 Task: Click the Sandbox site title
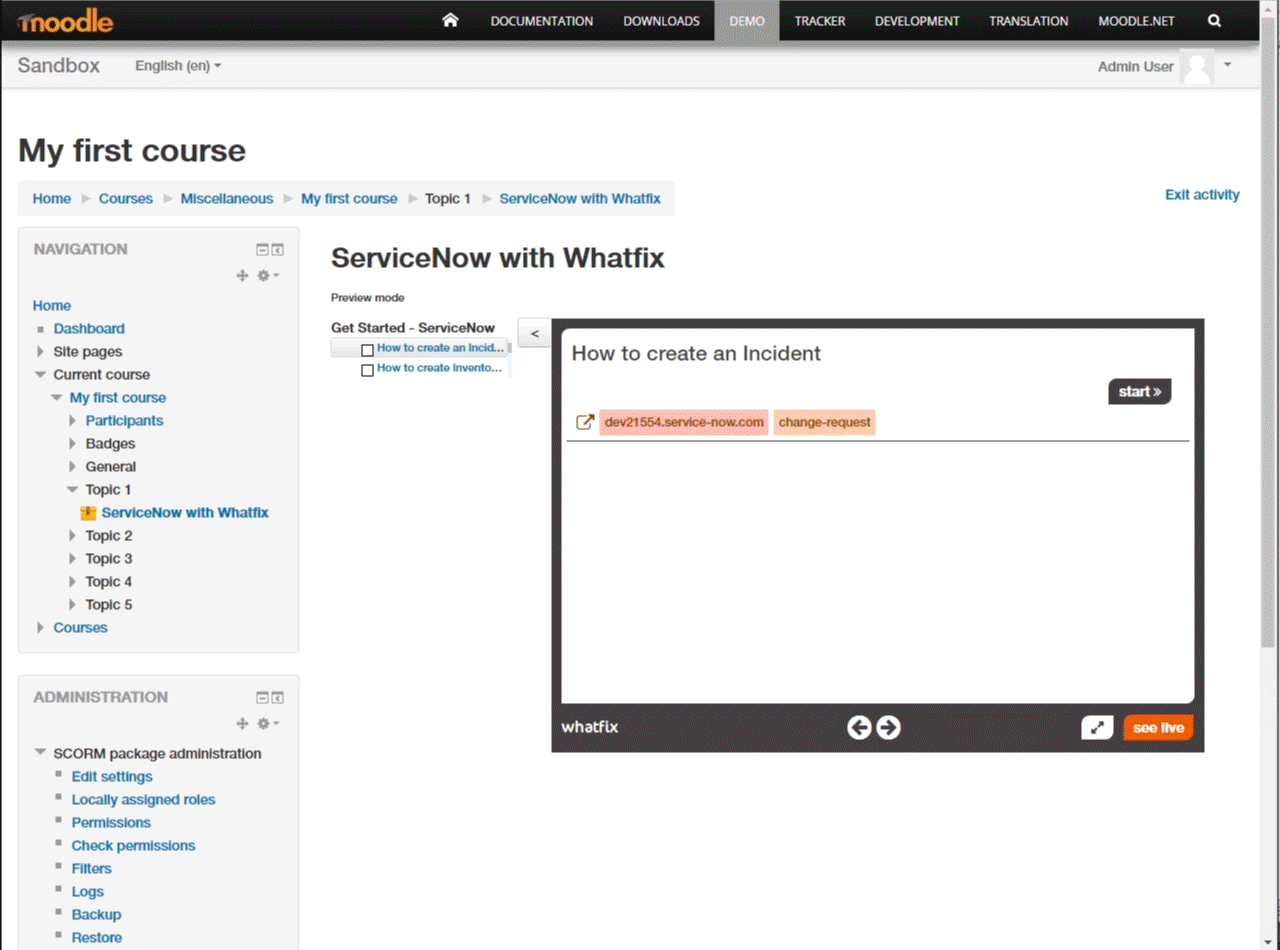pyautogui.click(x=59, y=66)
